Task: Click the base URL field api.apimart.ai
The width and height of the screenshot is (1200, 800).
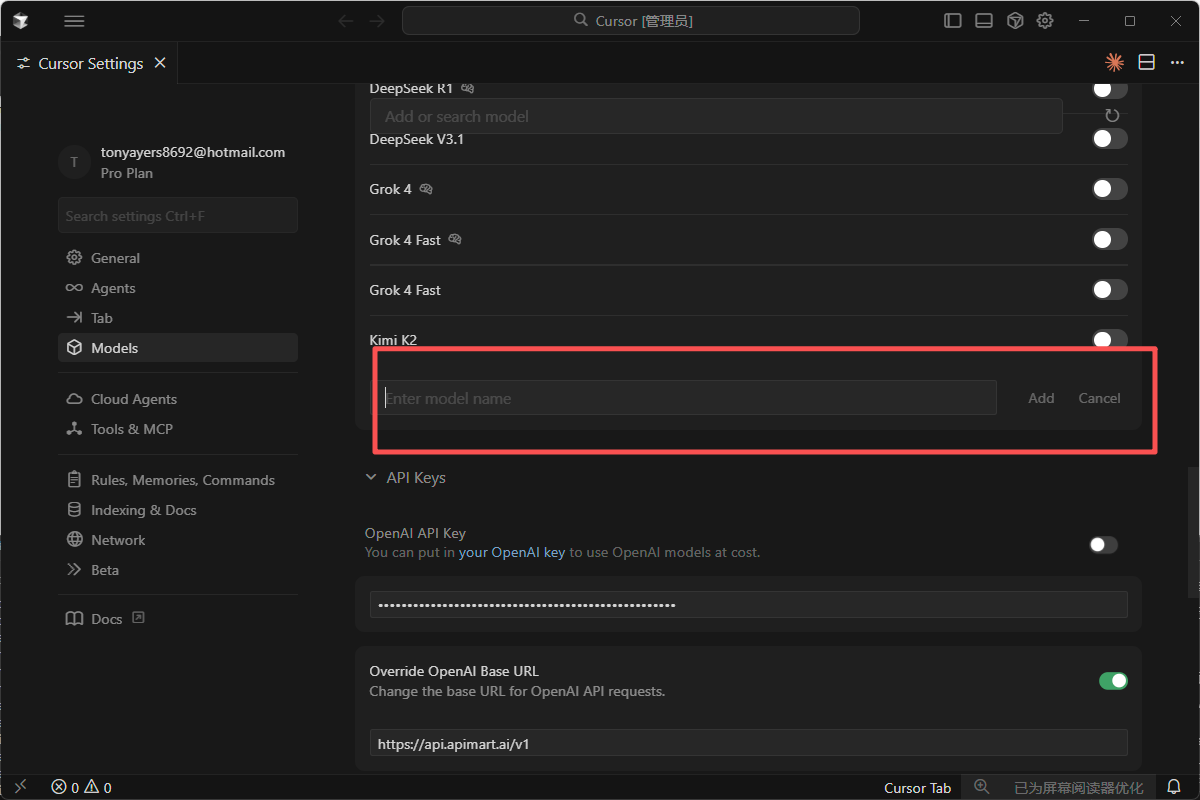Action: pyautogui.click(x=749, y=743)
